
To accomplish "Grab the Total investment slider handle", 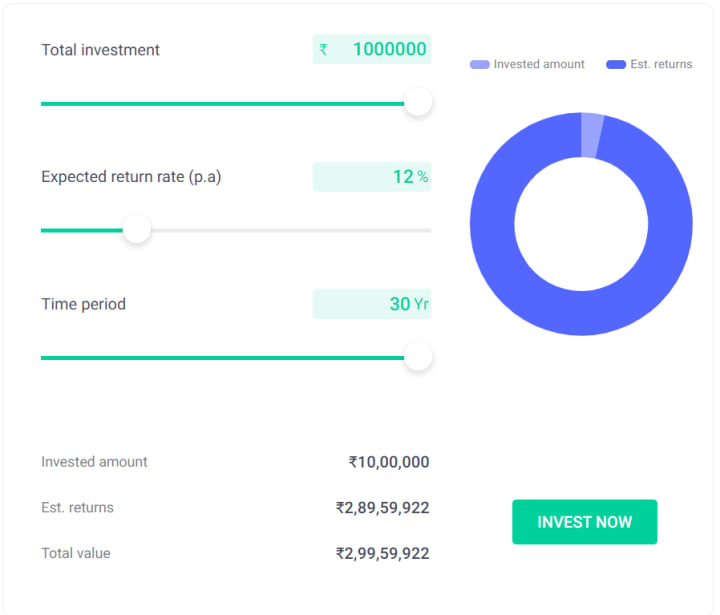I will click(418, 102).
